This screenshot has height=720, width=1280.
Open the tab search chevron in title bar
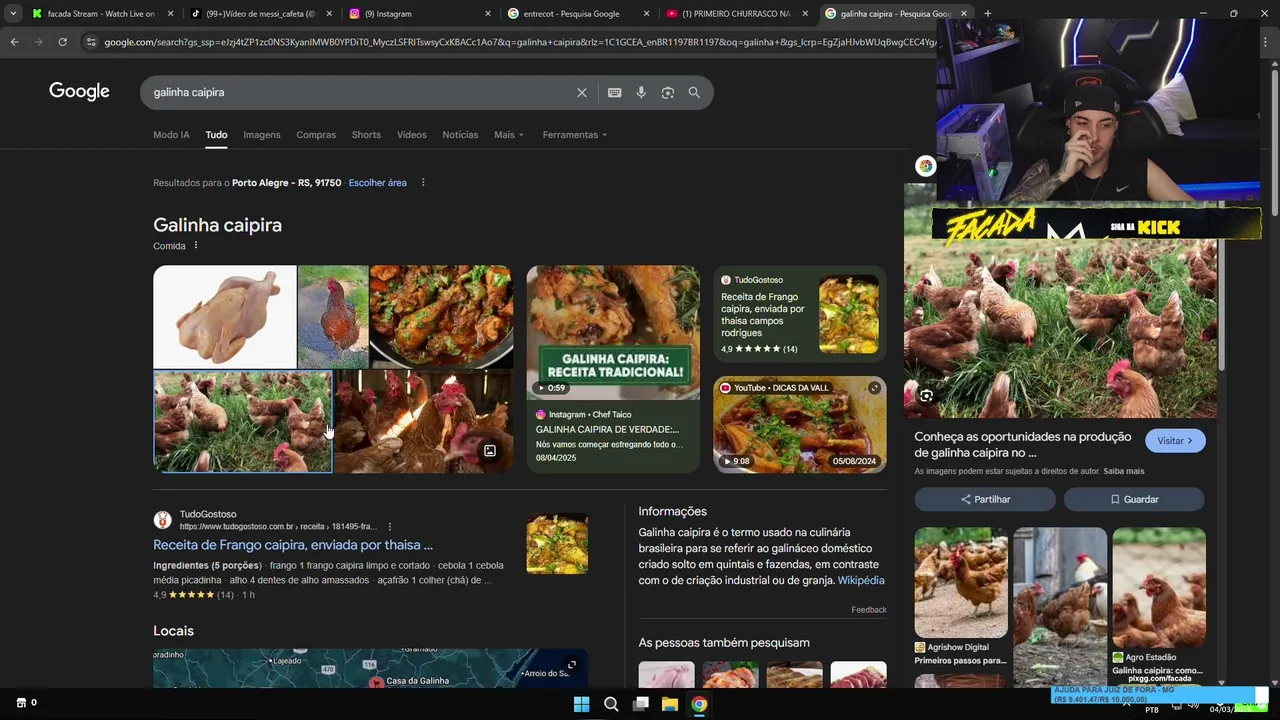pyautogui.click(x=12, y=13)
